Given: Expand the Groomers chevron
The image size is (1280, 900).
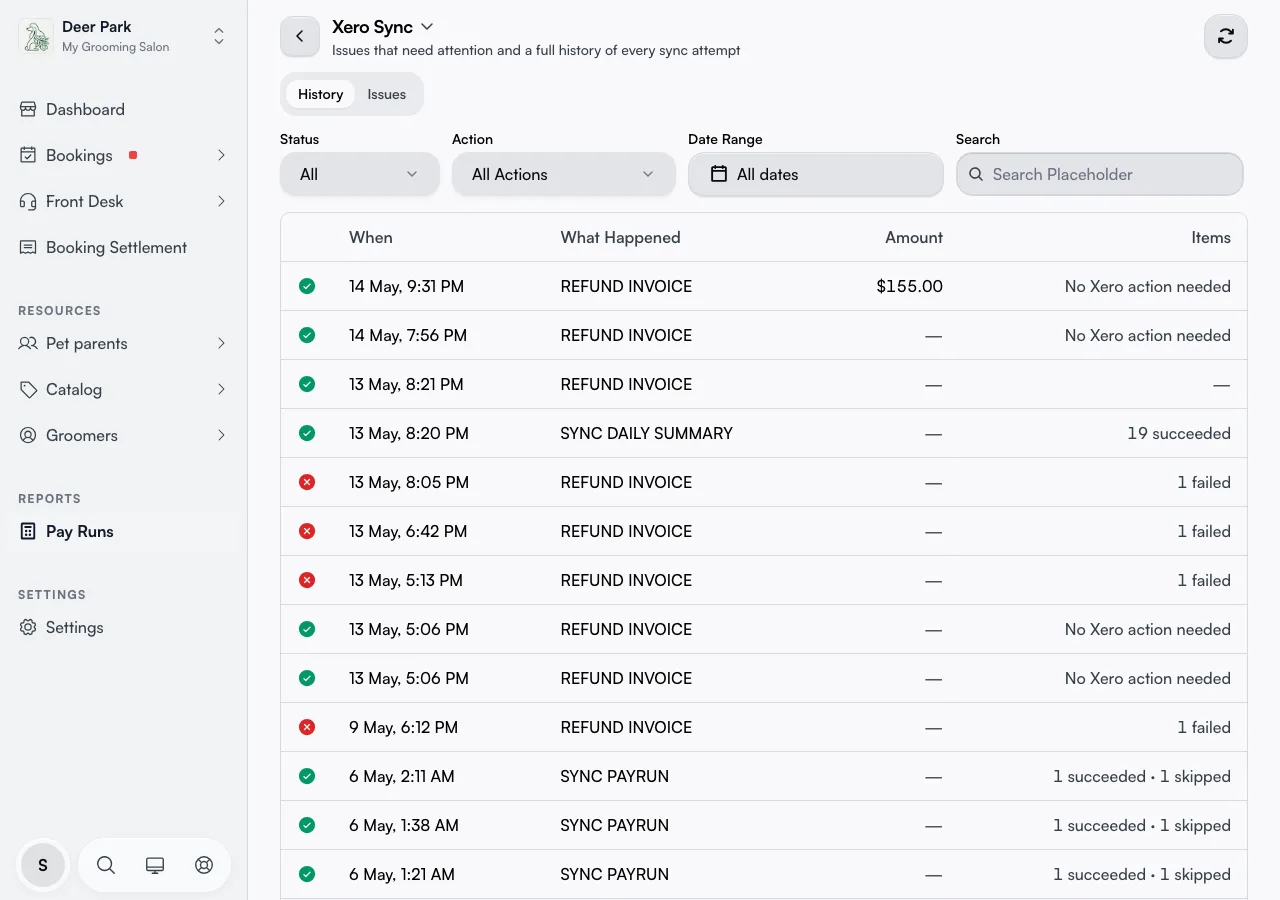Looking at the screenshot, I should coord(221,435).
